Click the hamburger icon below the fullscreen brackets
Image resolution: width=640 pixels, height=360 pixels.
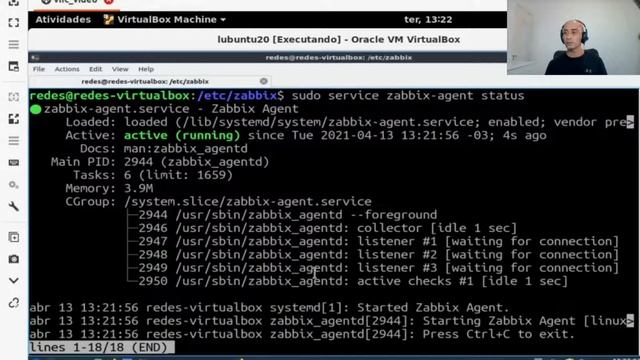coord(13,44)
